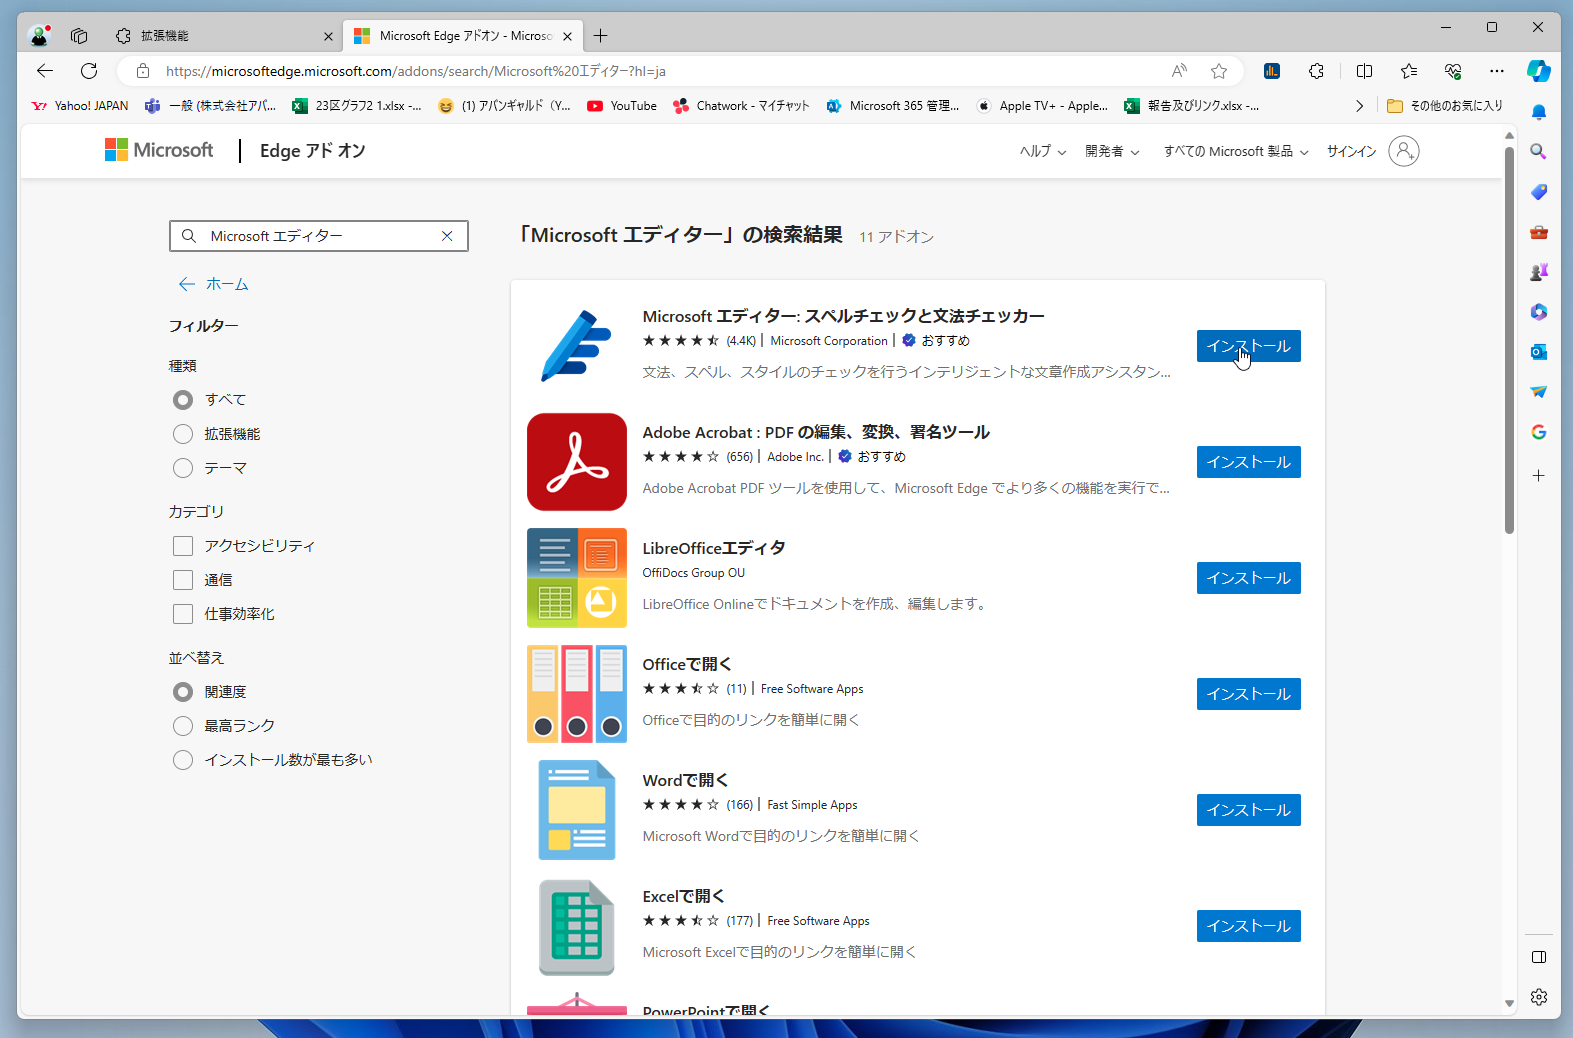
Task: Select the 拡張機能 type radio button
Action: [183, 434]
